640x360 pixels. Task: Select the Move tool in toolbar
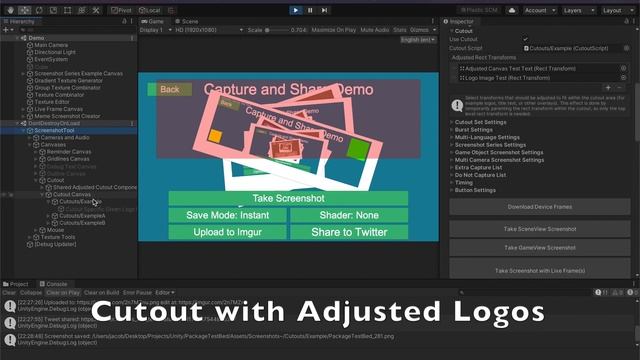pyautogui.click(x=24, y=10)
